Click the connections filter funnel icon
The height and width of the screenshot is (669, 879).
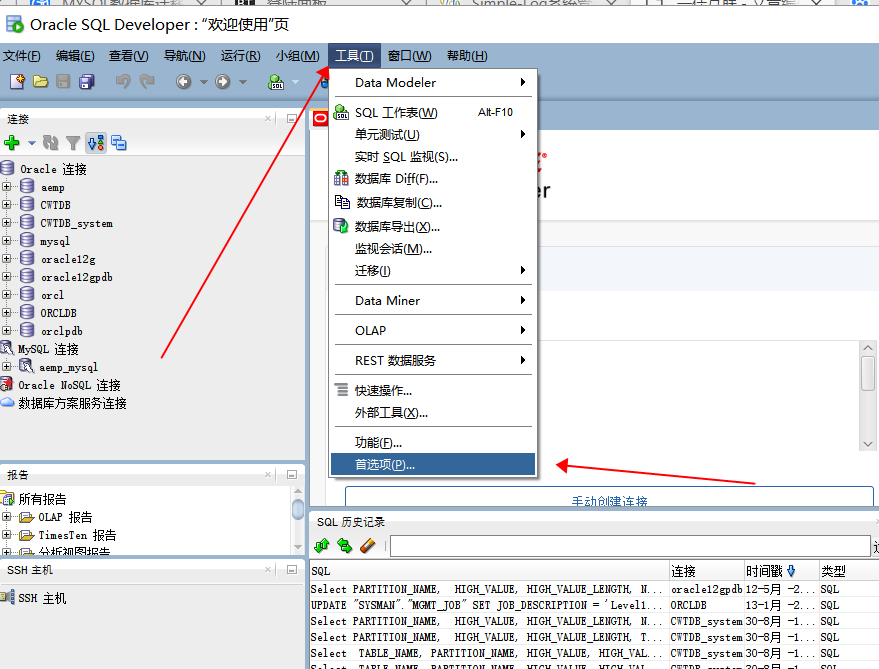[x=73, y=143]
